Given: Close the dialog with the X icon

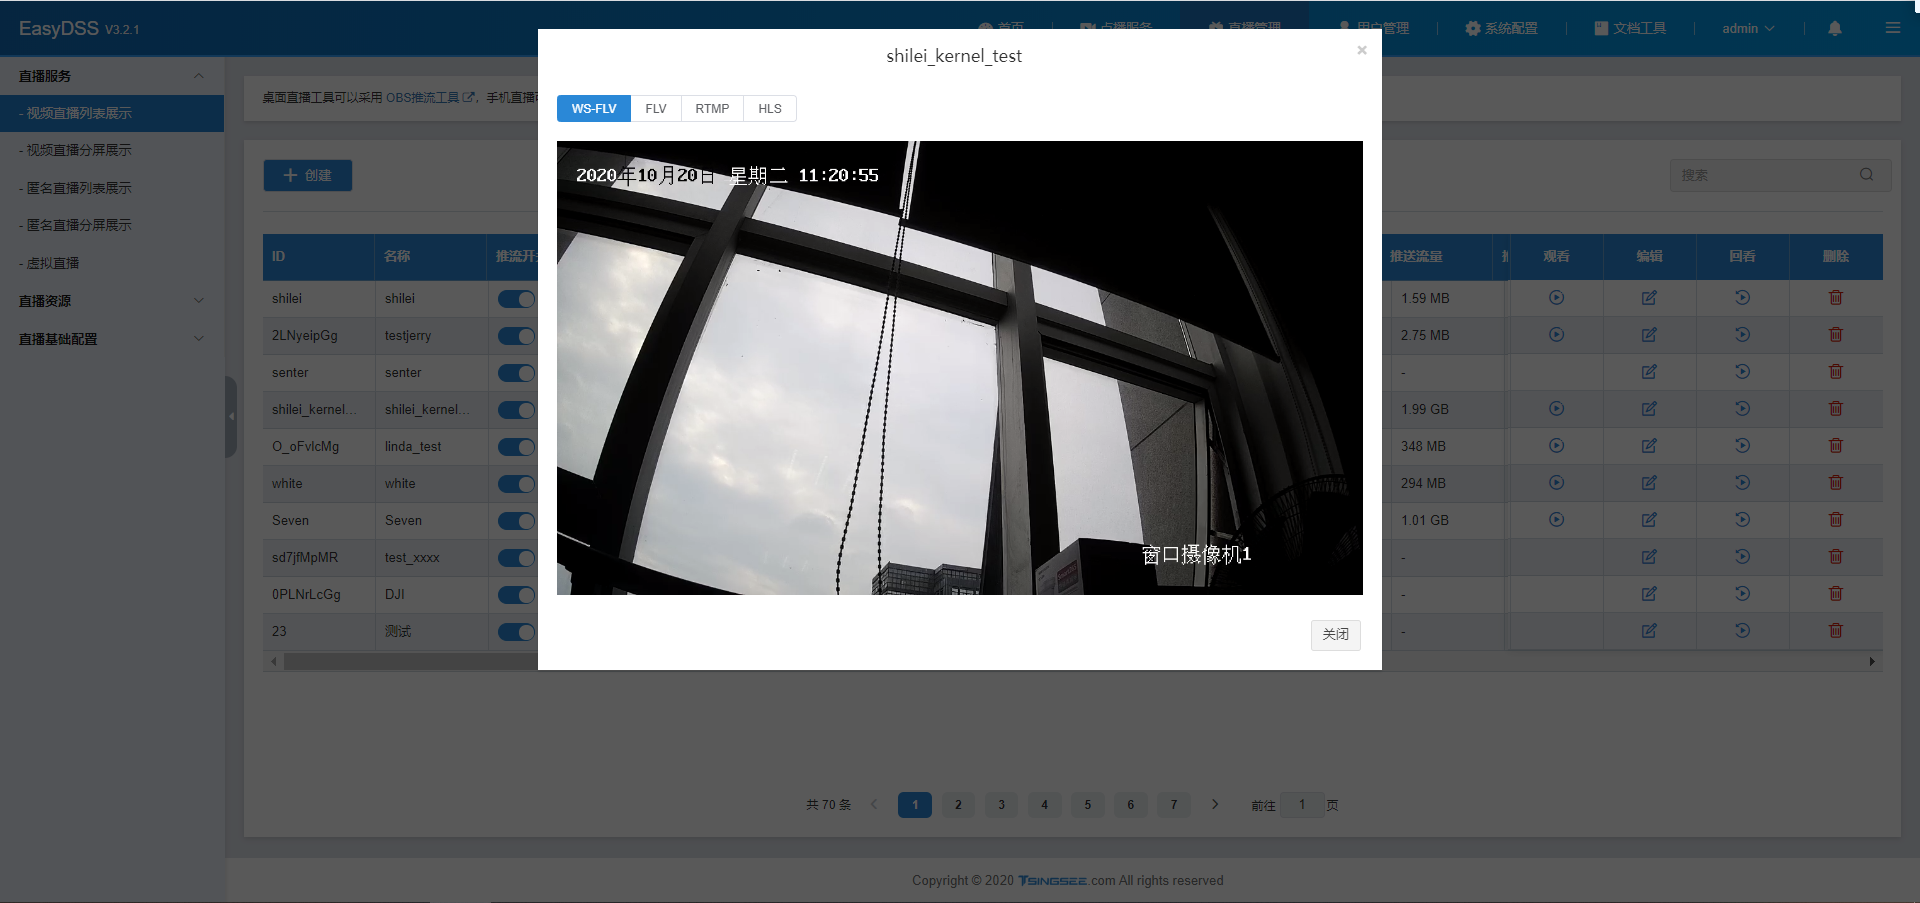Looking at the screenshot, I should coord(1362,50).
